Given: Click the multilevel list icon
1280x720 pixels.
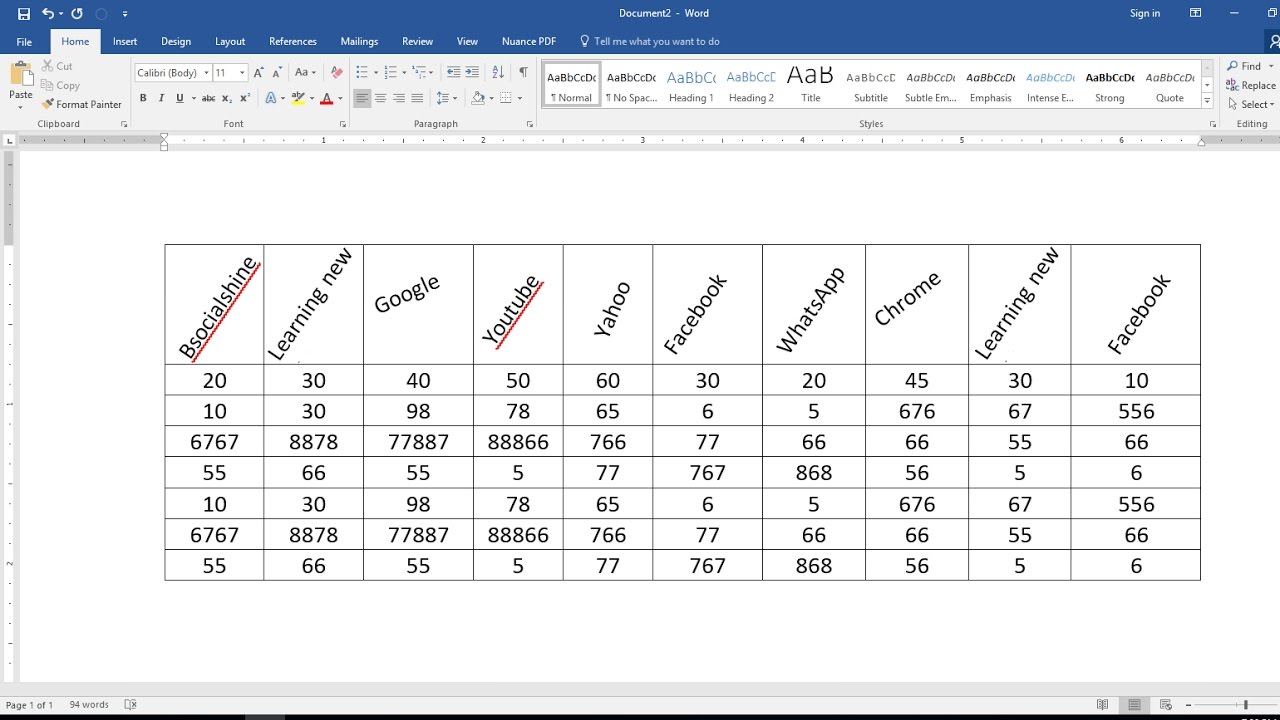Looking at the screenshot, I should point(420,72).
